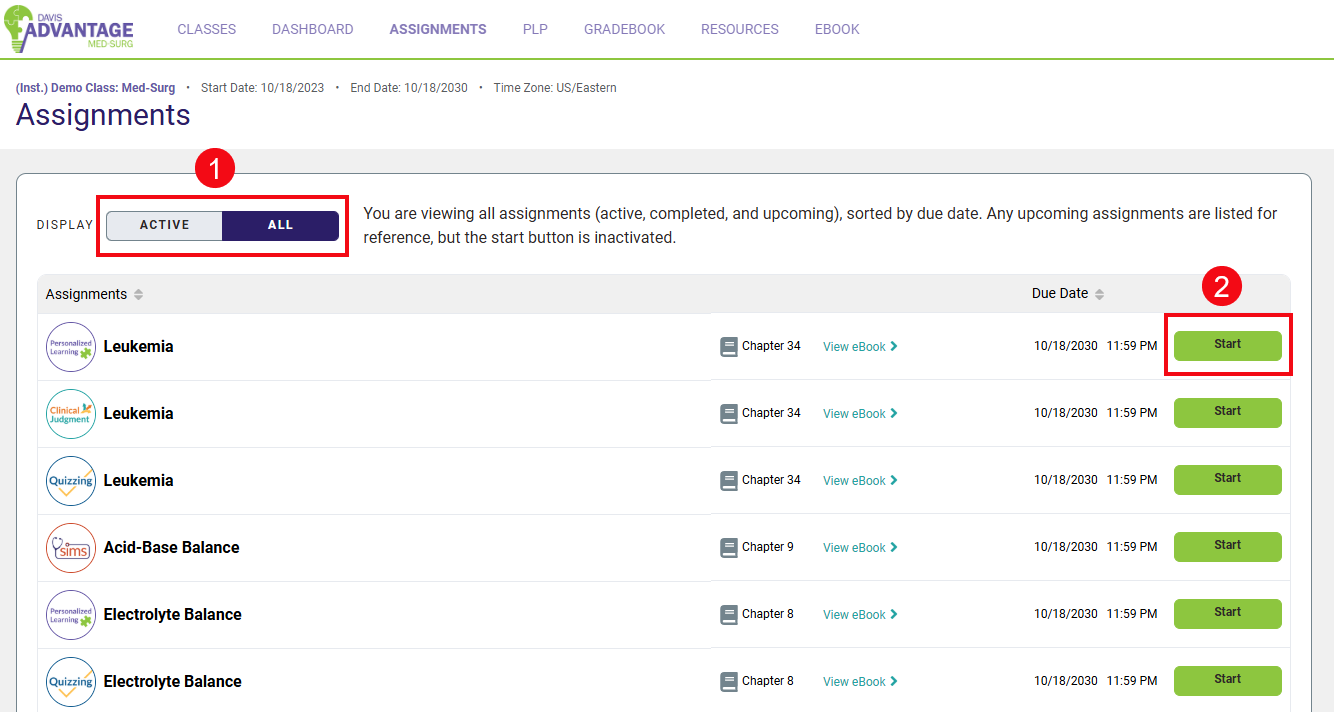
Task: Start the Quizzing Leukemia assignment
Action: tap(1227, 480)
